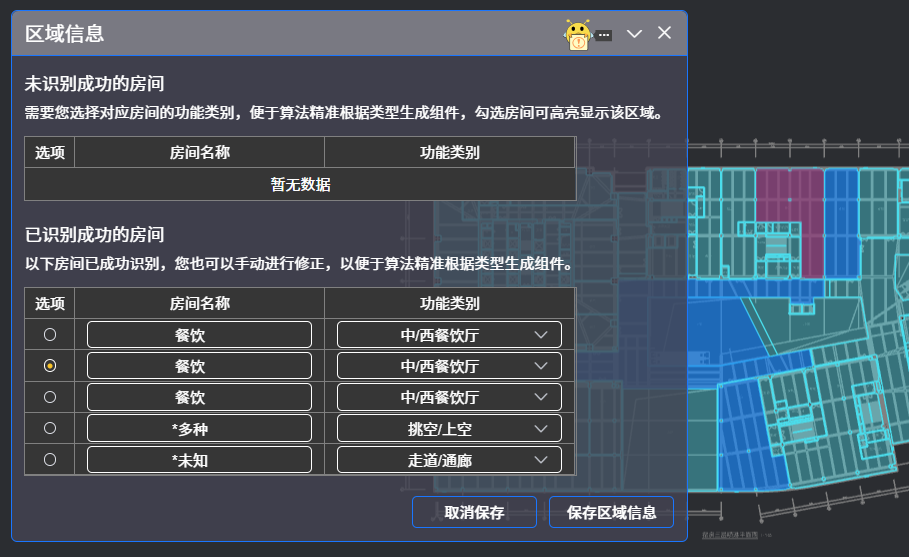909x557 pixels.
Task: Select the radio button for the first 餐饮 row
Action: pyautogui.click(x=50, y=334)
